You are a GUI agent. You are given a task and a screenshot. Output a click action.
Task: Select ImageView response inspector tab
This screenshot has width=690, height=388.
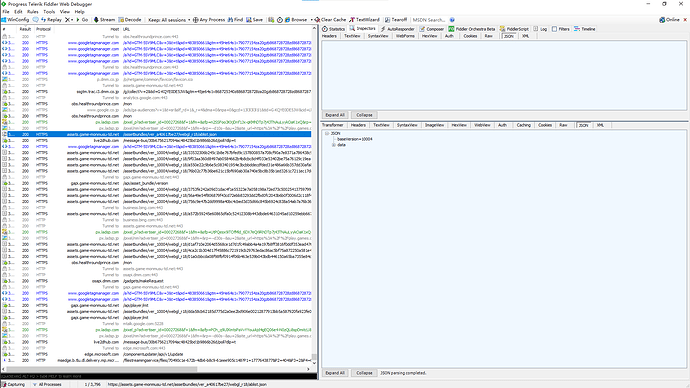coord(434,125)
